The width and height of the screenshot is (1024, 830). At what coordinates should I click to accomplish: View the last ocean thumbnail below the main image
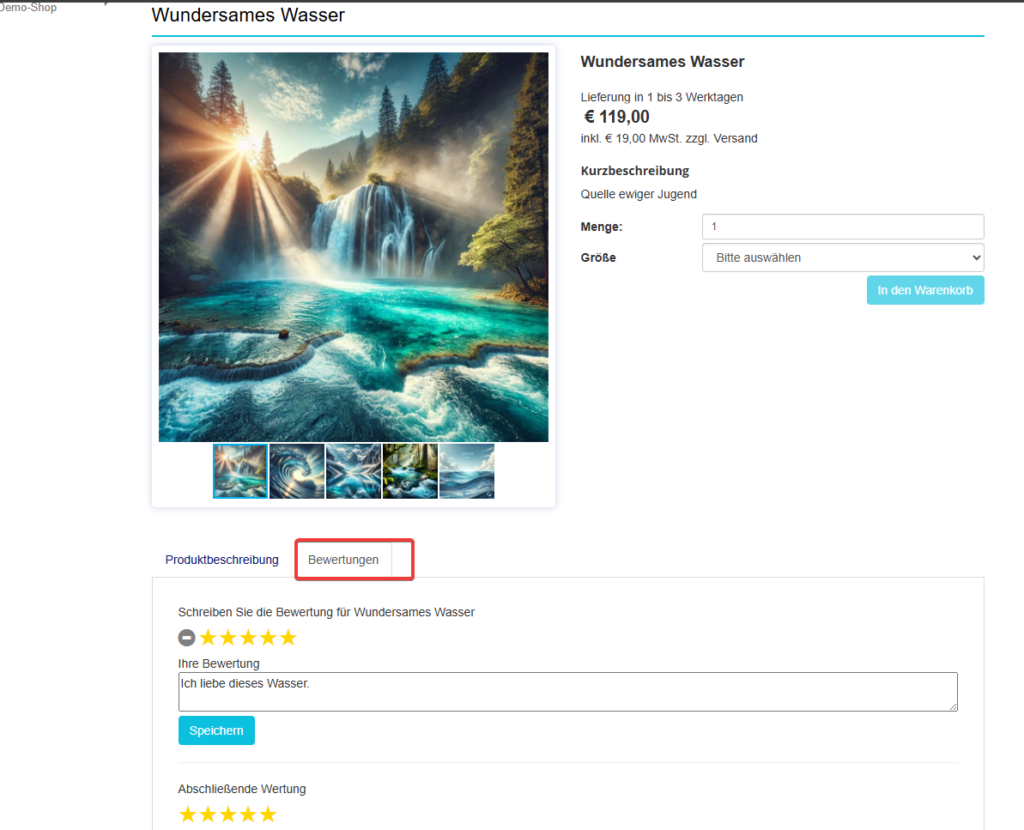coord(466,470)
